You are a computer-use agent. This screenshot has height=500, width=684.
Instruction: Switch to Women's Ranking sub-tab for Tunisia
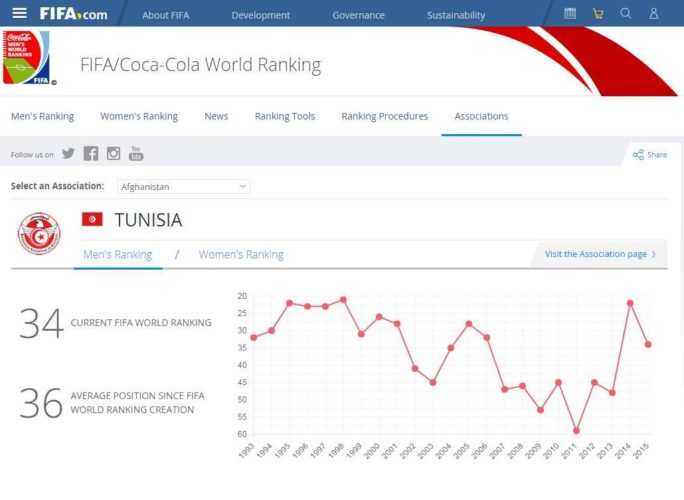[241, 255]
